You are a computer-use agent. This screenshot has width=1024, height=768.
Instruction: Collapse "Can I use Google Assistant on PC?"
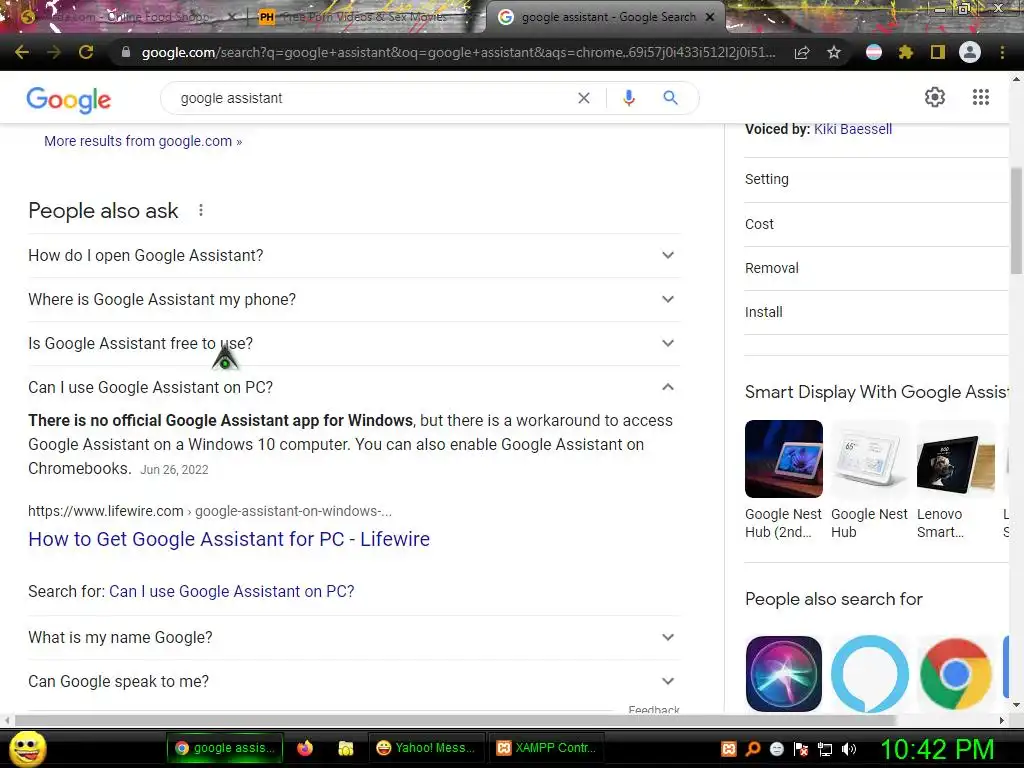(354, 387)
